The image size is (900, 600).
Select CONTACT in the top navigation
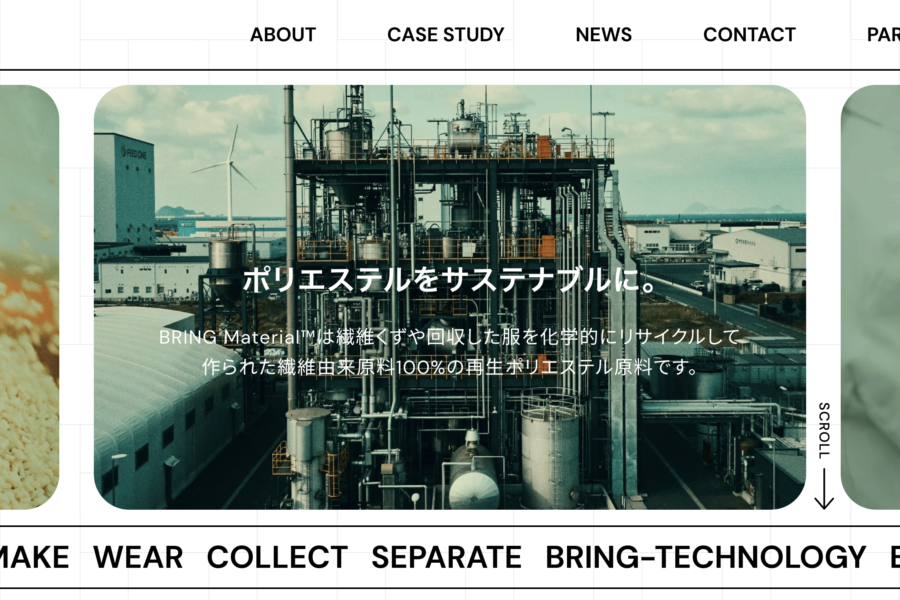tap(749, 35)
